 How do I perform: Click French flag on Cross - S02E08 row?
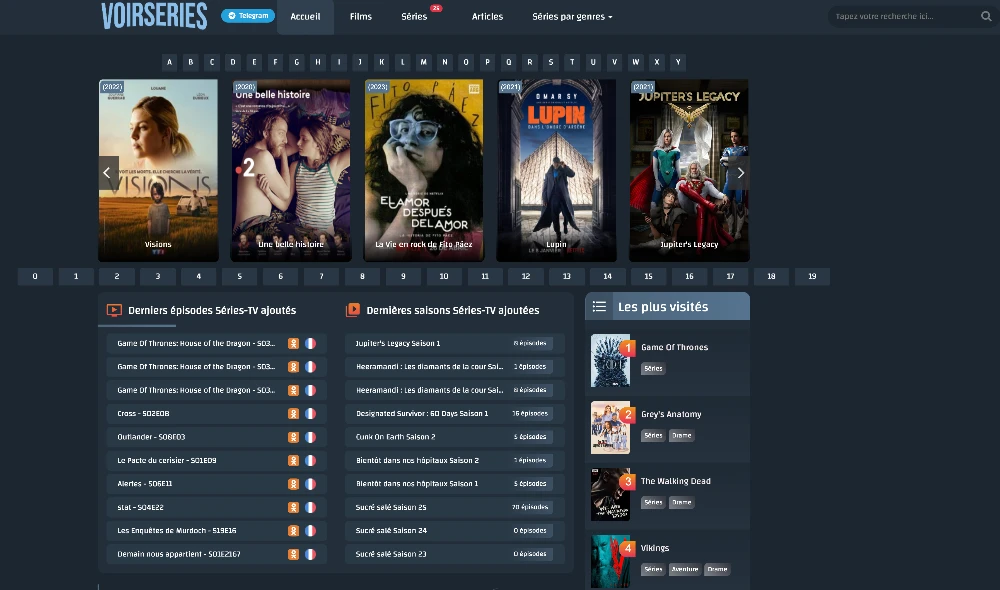coord(311,413)
